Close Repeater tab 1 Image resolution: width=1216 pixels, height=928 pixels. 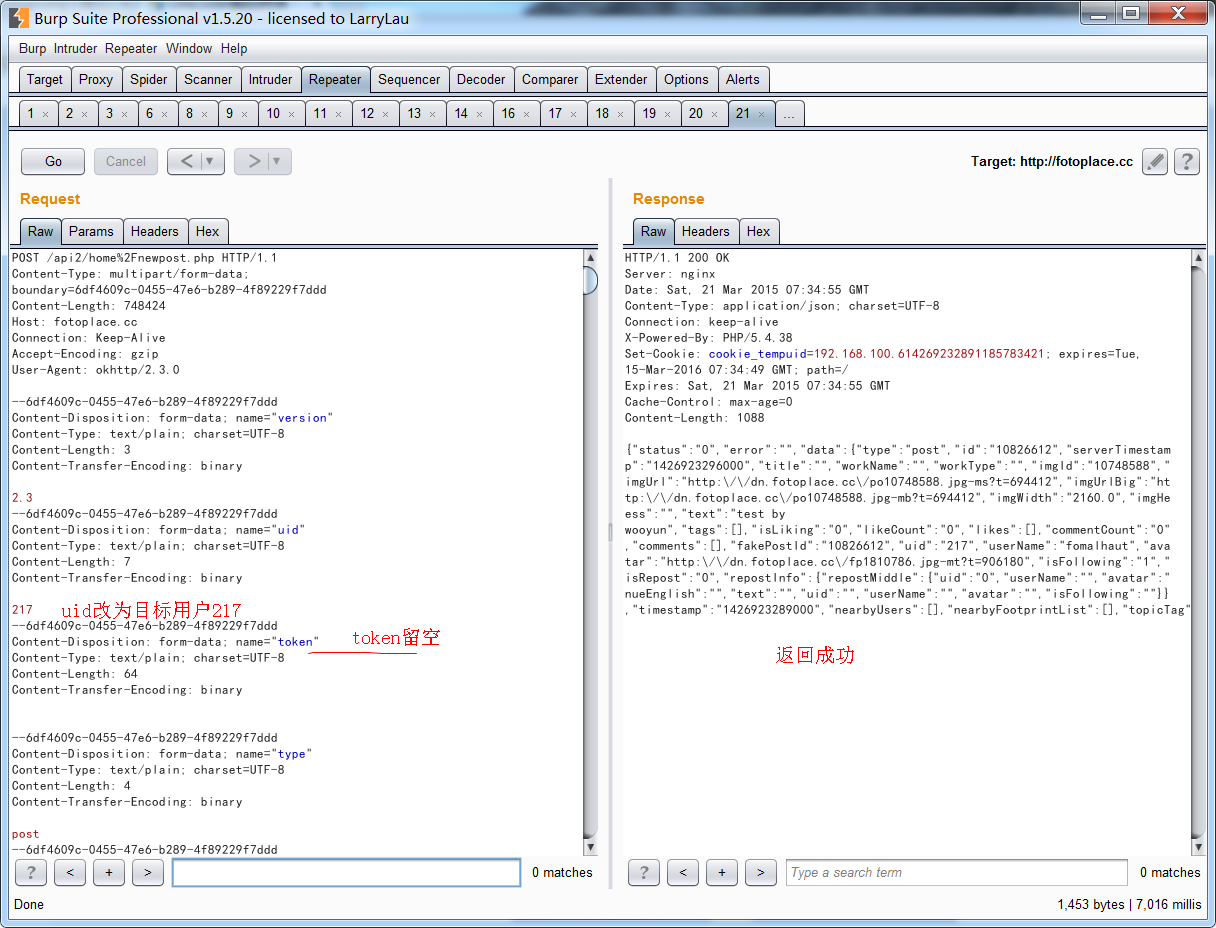(x=45, y=114)
